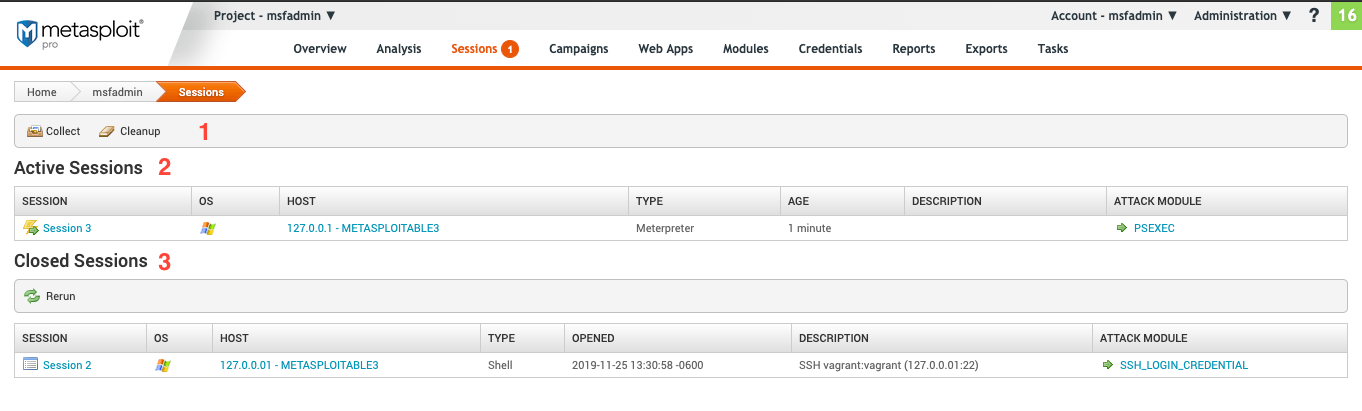The image size is (1362, 411).
Task: Open the SSH_LOGIN_CREDENTIAL attack module link
Action: pos(1183,365)
